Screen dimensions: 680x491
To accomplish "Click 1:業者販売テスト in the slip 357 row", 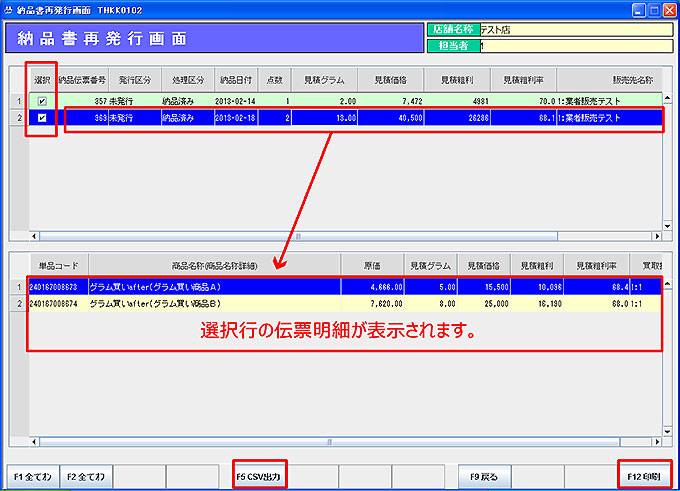I will point(609,101).
